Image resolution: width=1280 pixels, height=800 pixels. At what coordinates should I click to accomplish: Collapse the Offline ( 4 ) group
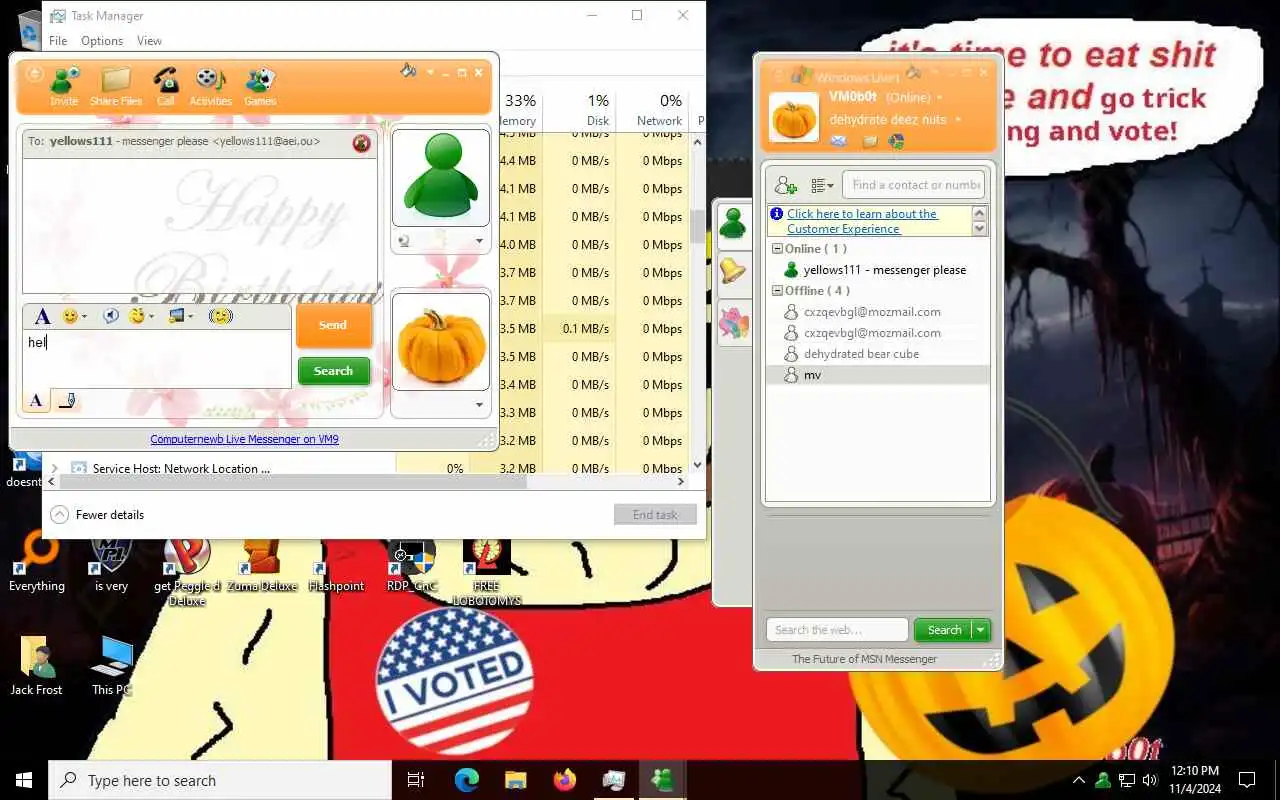click(x=777, y=291)
